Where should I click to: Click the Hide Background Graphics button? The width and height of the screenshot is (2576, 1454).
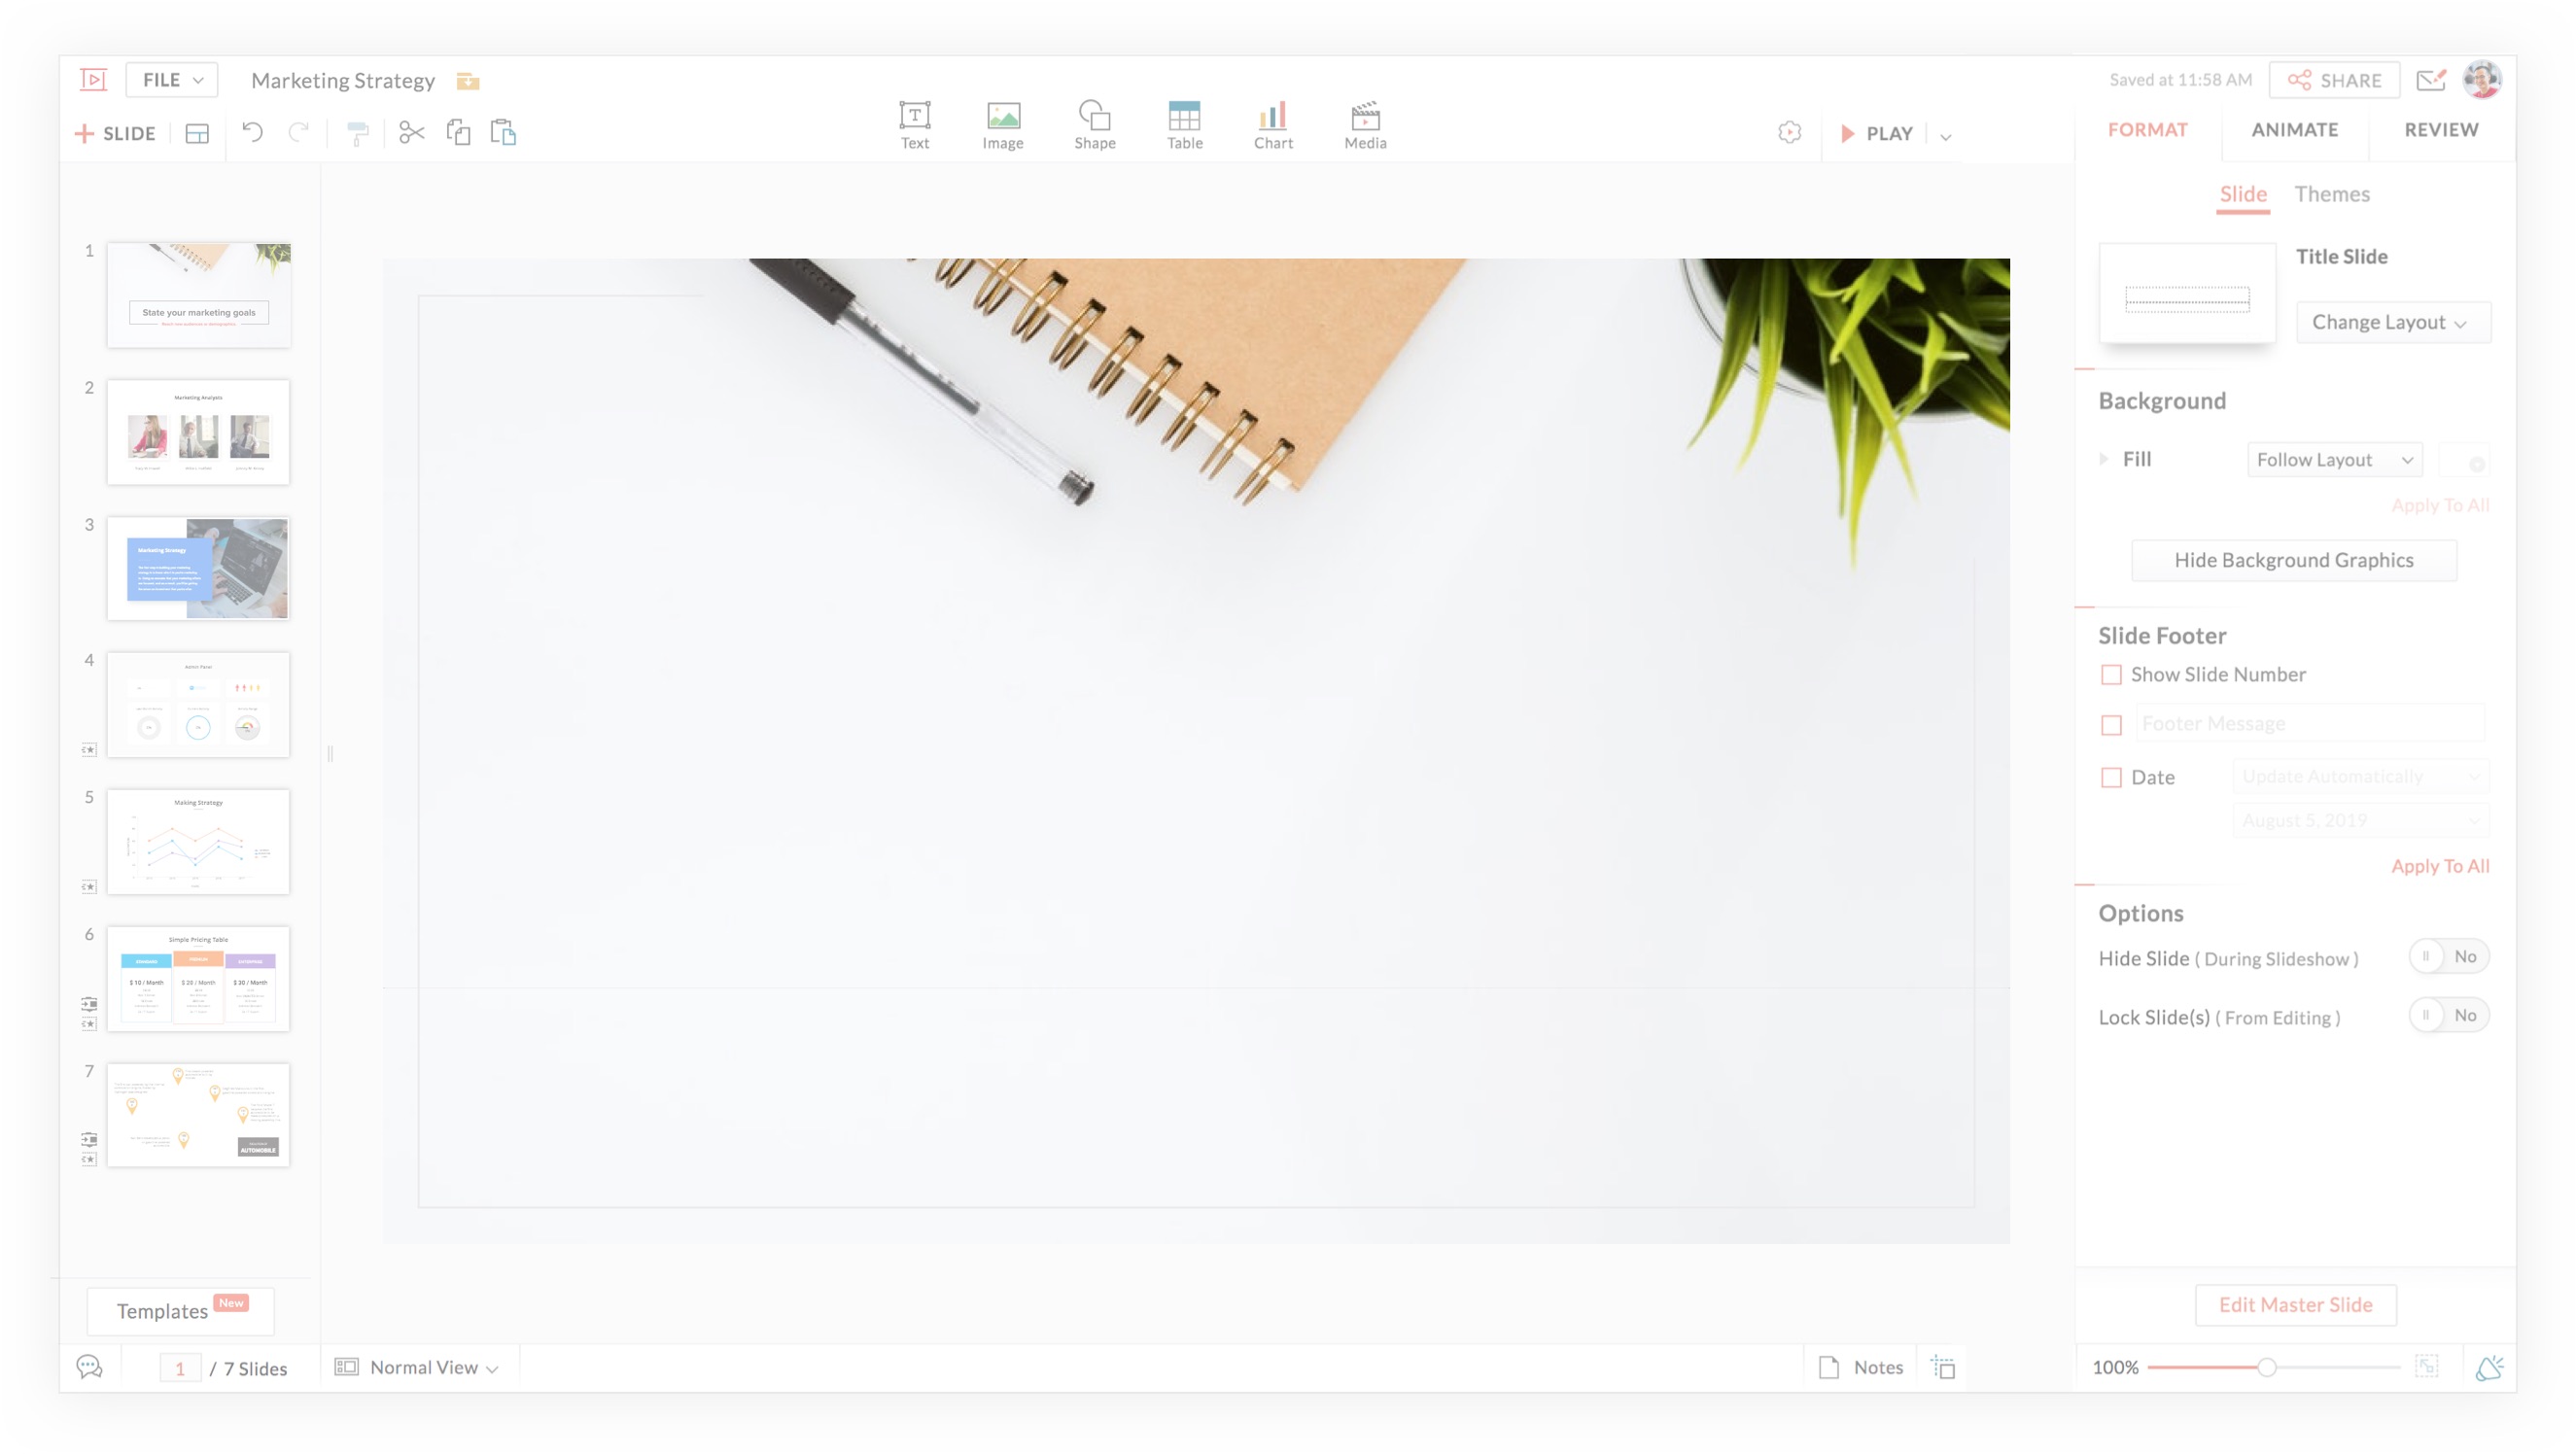click(x=2293, y=559)
